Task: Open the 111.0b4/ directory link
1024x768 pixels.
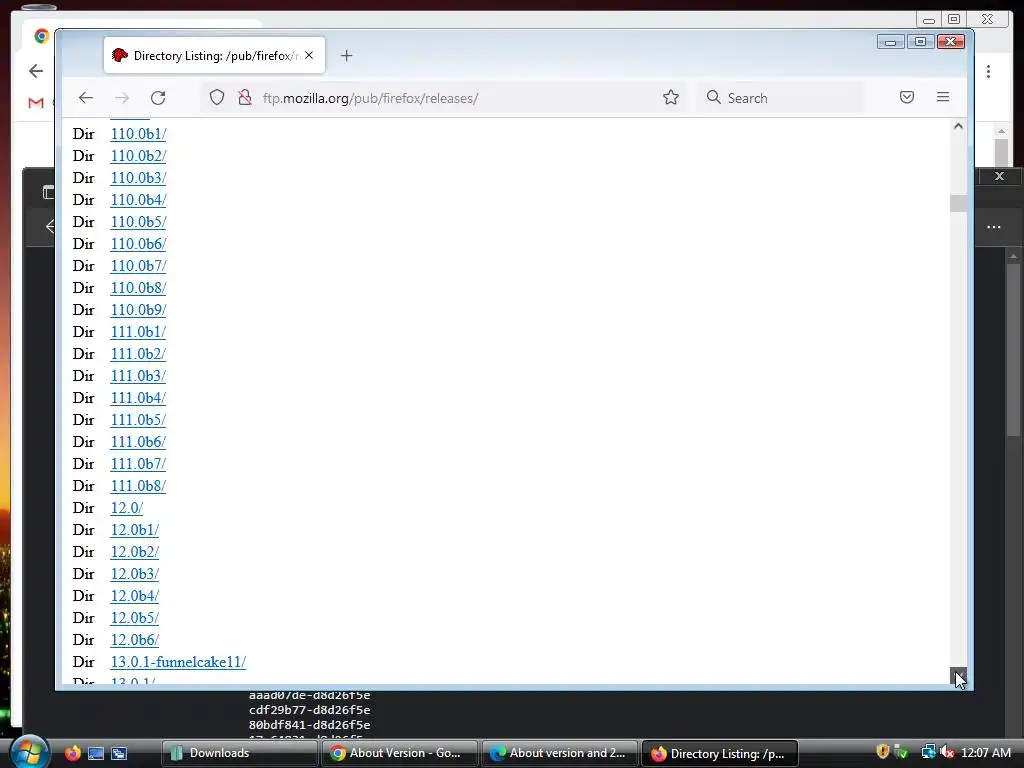Action: [x=138, y=398]
